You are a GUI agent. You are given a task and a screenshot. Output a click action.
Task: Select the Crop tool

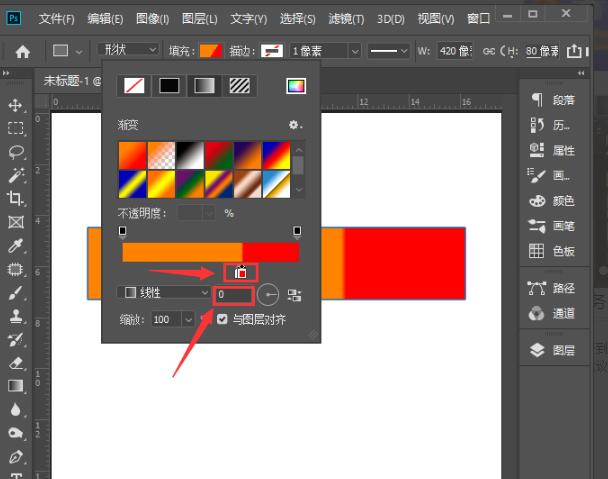[16, 198]
